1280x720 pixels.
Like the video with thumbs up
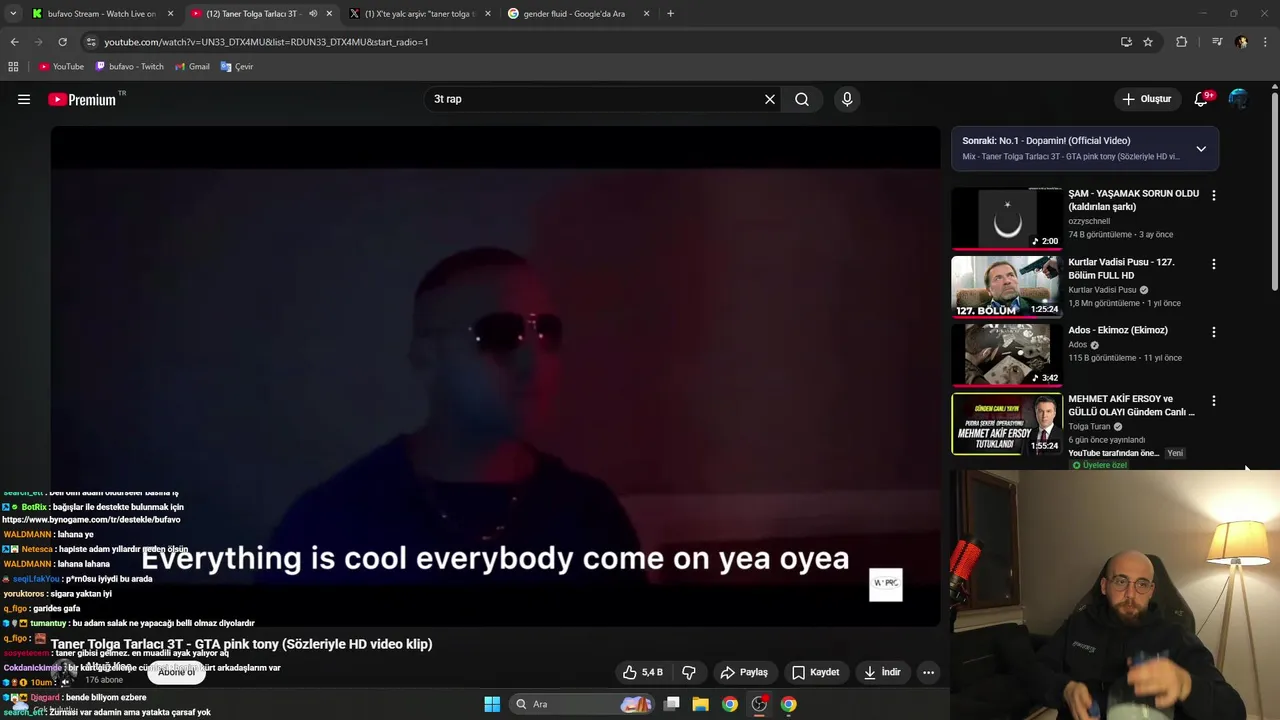click(x=643, y=672)
